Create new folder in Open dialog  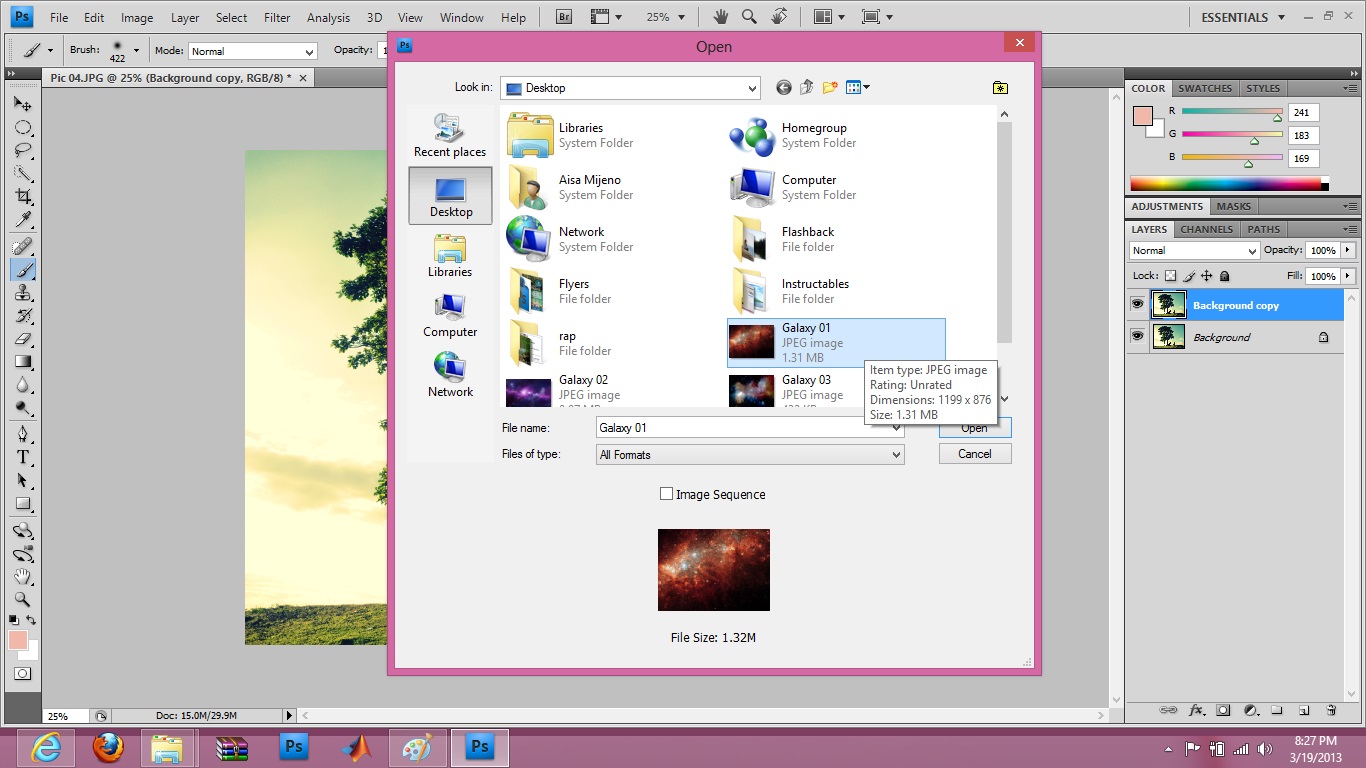pos(830,88)
